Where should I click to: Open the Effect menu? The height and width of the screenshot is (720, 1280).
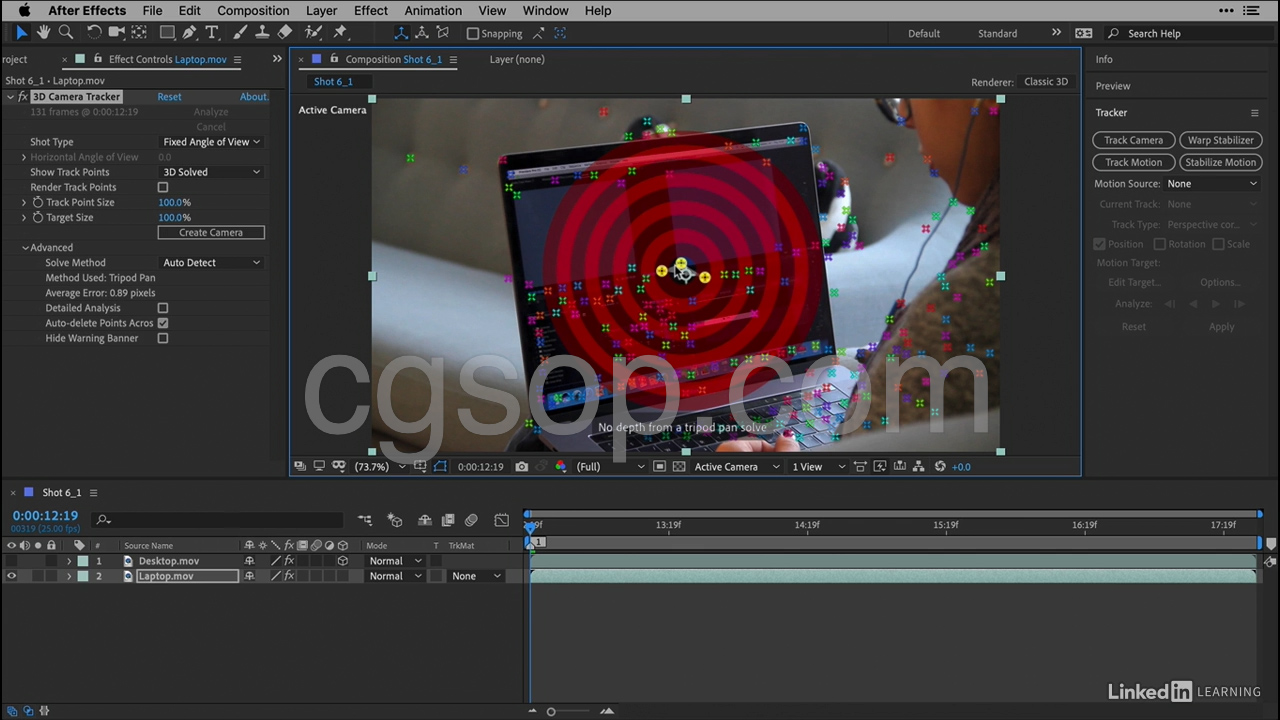371,11
